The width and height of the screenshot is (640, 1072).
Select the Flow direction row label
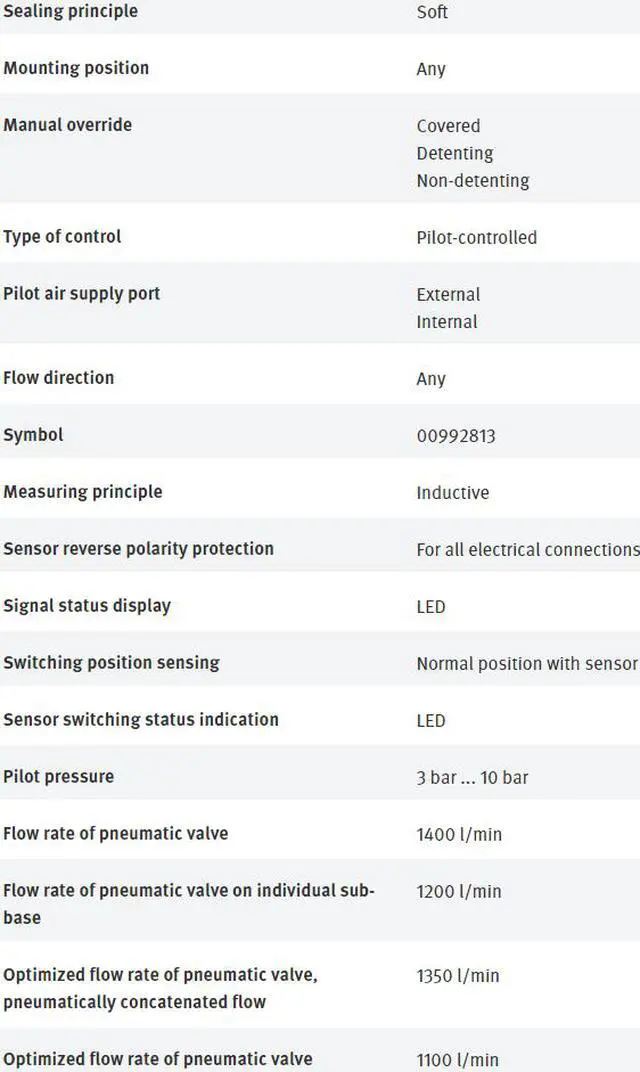(x=59, y=378)
